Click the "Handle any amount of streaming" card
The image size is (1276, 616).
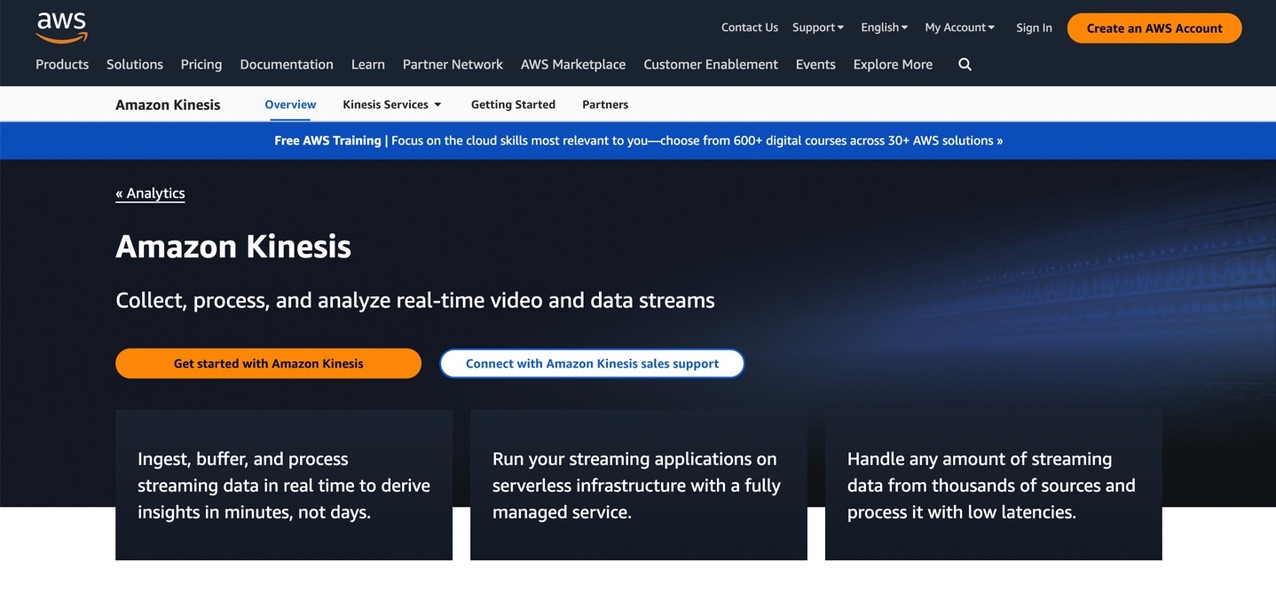pyautogui.click(x=993, y=485)
